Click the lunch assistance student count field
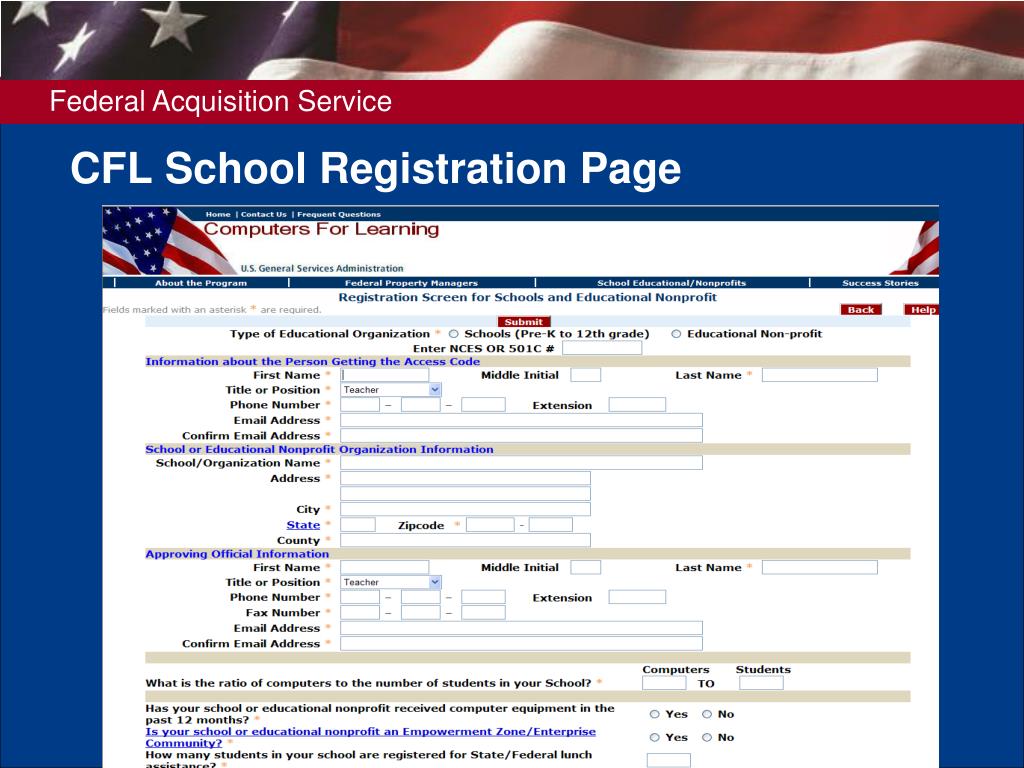This screenshot has height=768, width=1024. point(669,760)
